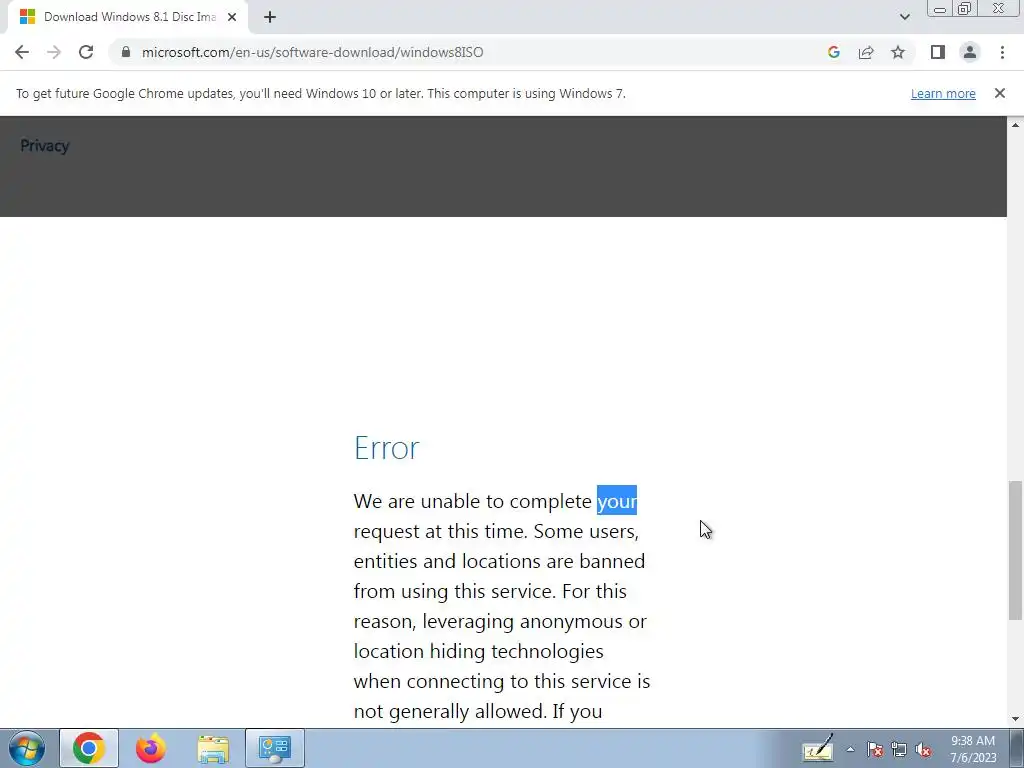Click the highlighted word 'your'
This screenshot has height=768, width=1024.
[616, 501]
